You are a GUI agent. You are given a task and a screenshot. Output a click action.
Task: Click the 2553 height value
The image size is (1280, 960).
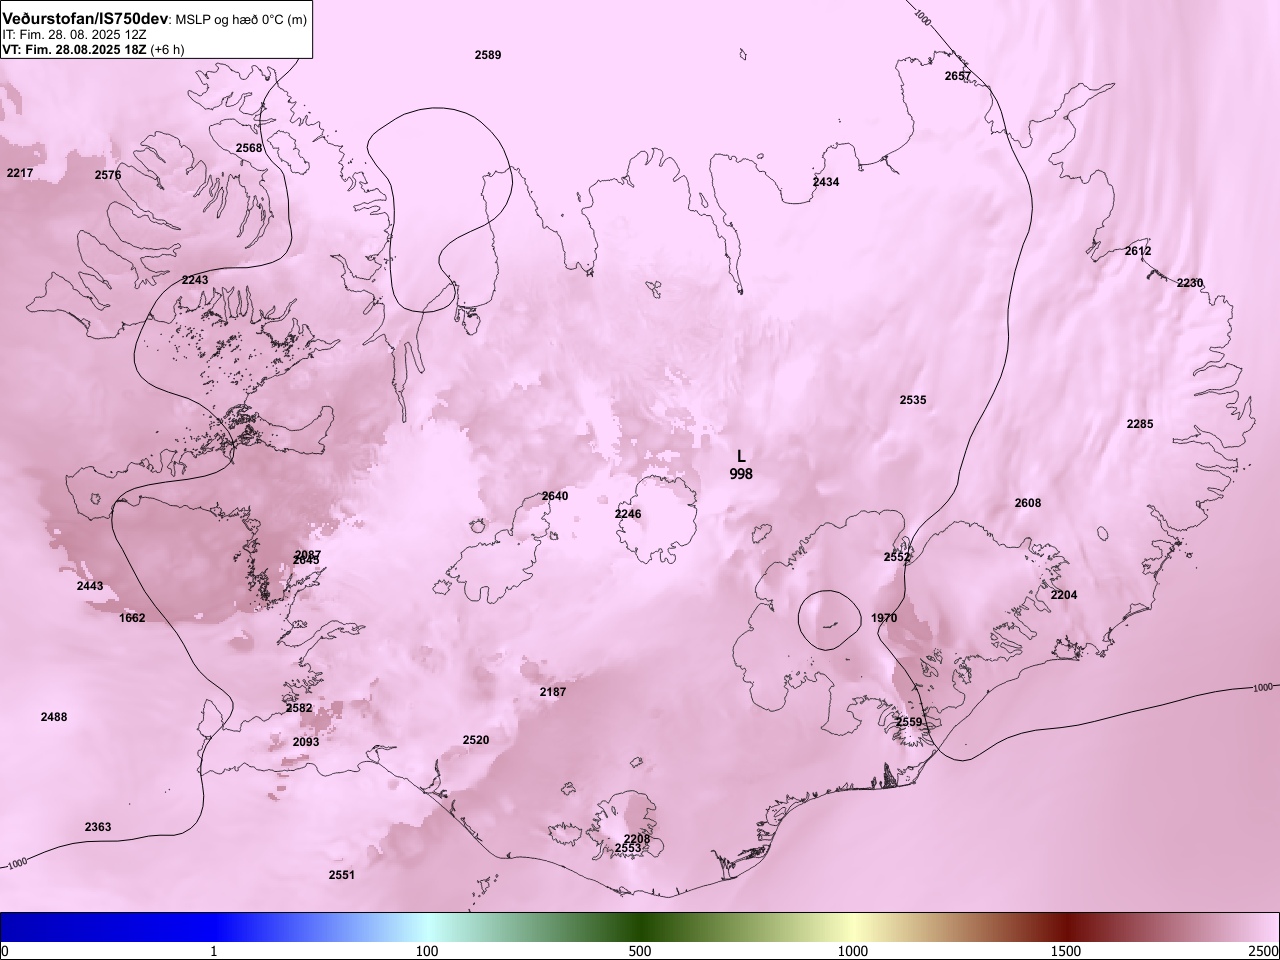628,849
